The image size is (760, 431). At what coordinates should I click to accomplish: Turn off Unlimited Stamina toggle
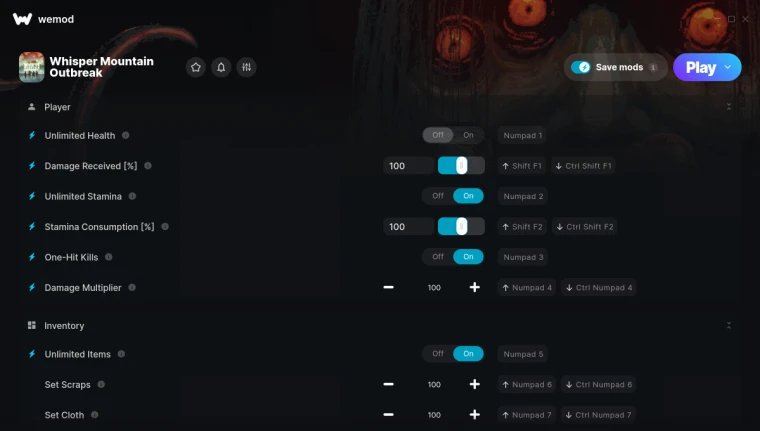pyautogui.click(x=438, y=196)
